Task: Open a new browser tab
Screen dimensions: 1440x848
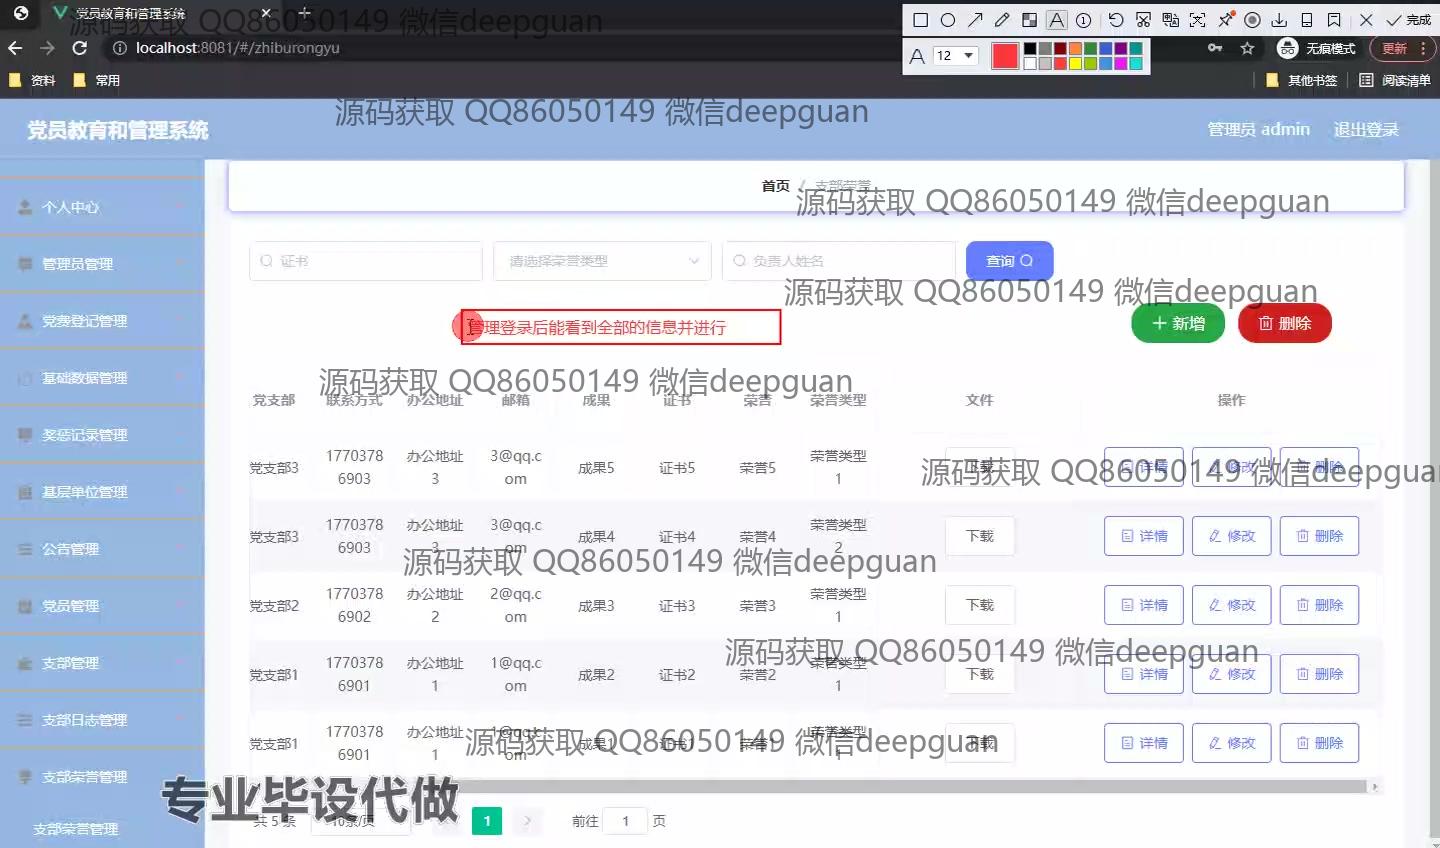Action: pyautogui.click(x=304, y=14)
